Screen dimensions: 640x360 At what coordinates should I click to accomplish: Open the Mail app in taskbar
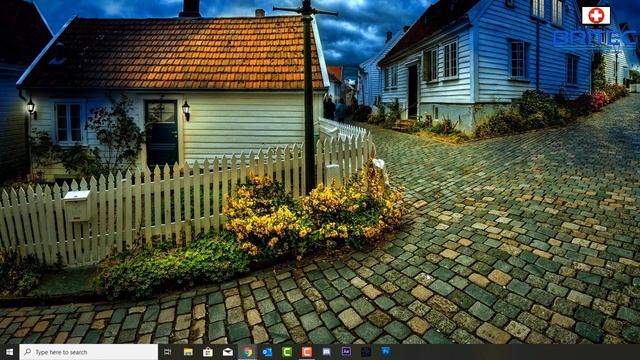point(227,352)
